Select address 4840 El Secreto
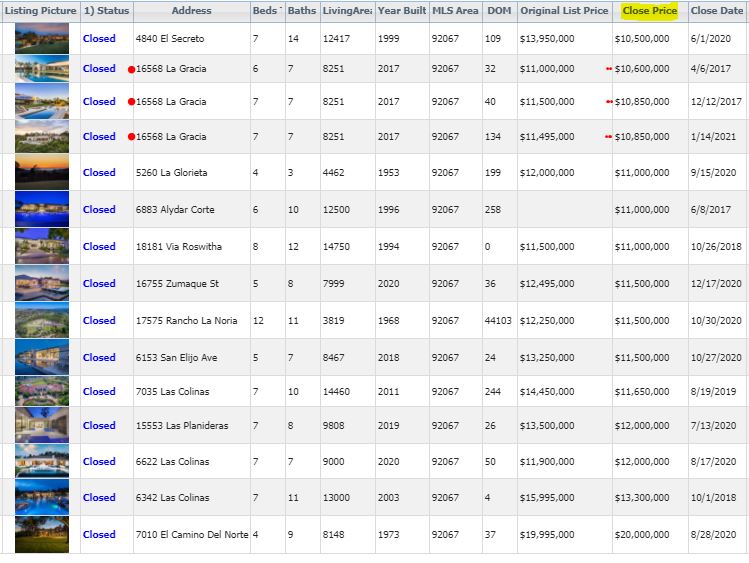 pos(170,39)
